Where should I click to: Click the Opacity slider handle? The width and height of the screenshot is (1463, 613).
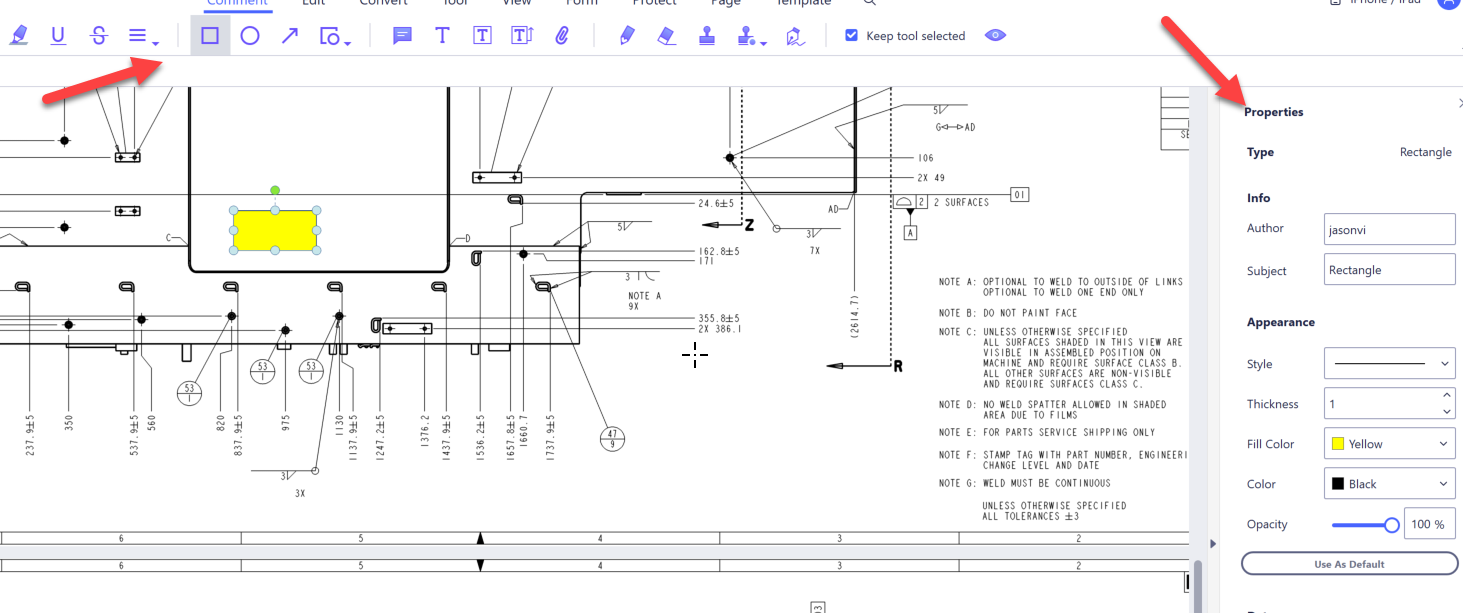click(x=1391, y=525)
